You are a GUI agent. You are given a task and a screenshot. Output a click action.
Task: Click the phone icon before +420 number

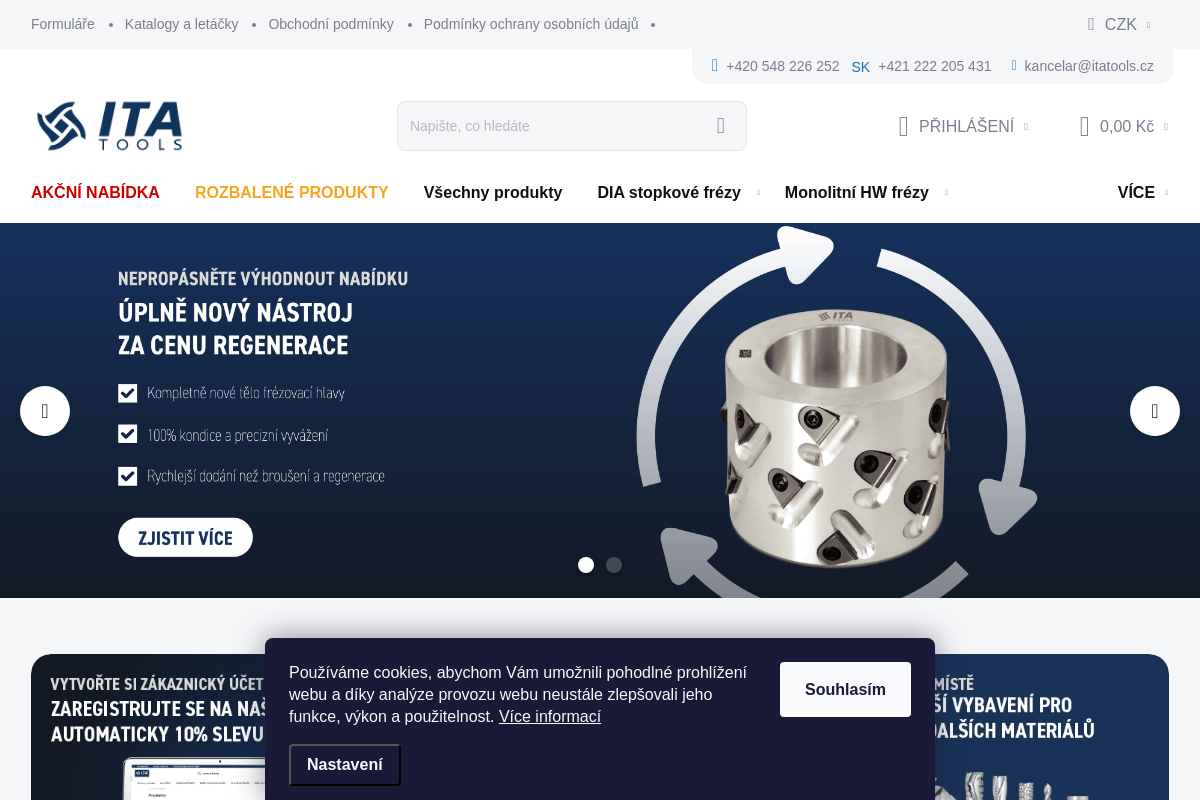click(715, 66)
